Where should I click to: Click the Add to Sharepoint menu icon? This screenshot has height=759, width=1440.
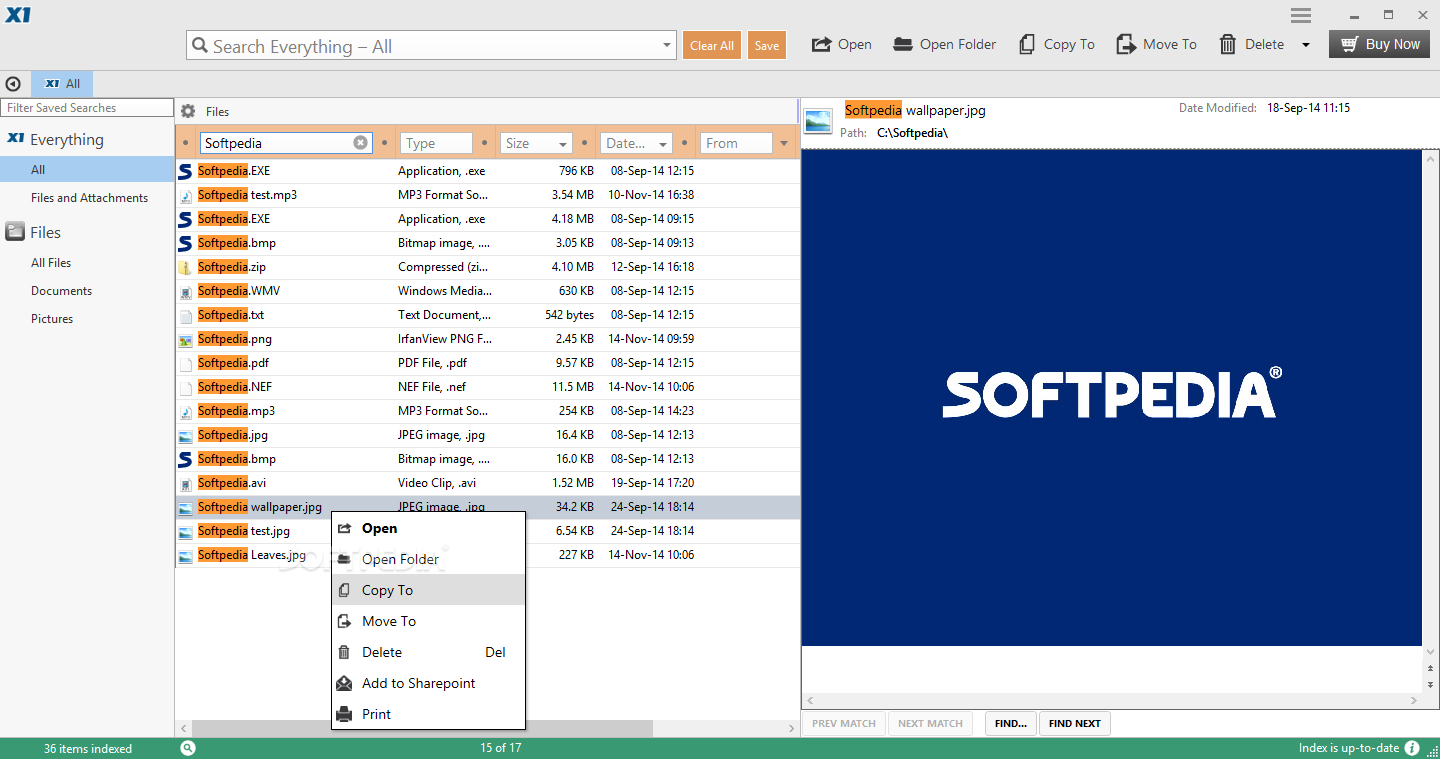(344, 683)
